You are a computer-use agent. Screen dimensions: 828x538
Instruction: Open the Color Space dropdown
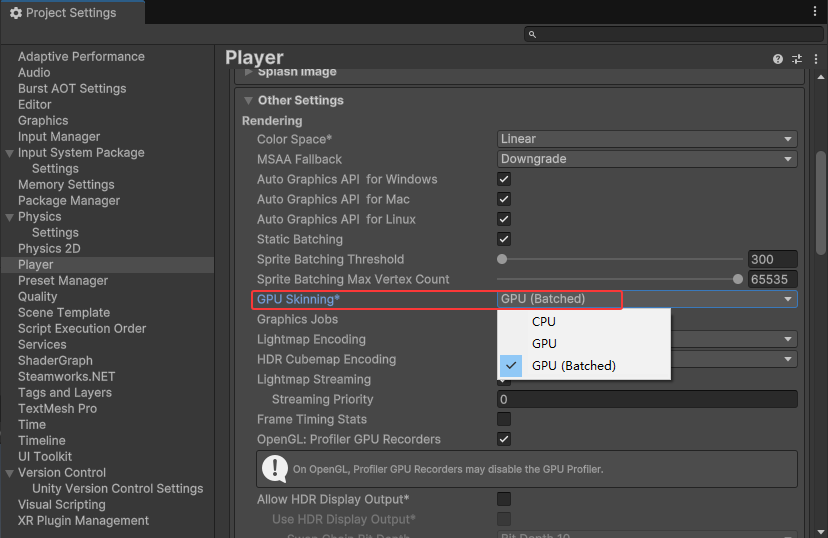pos(647,139)
